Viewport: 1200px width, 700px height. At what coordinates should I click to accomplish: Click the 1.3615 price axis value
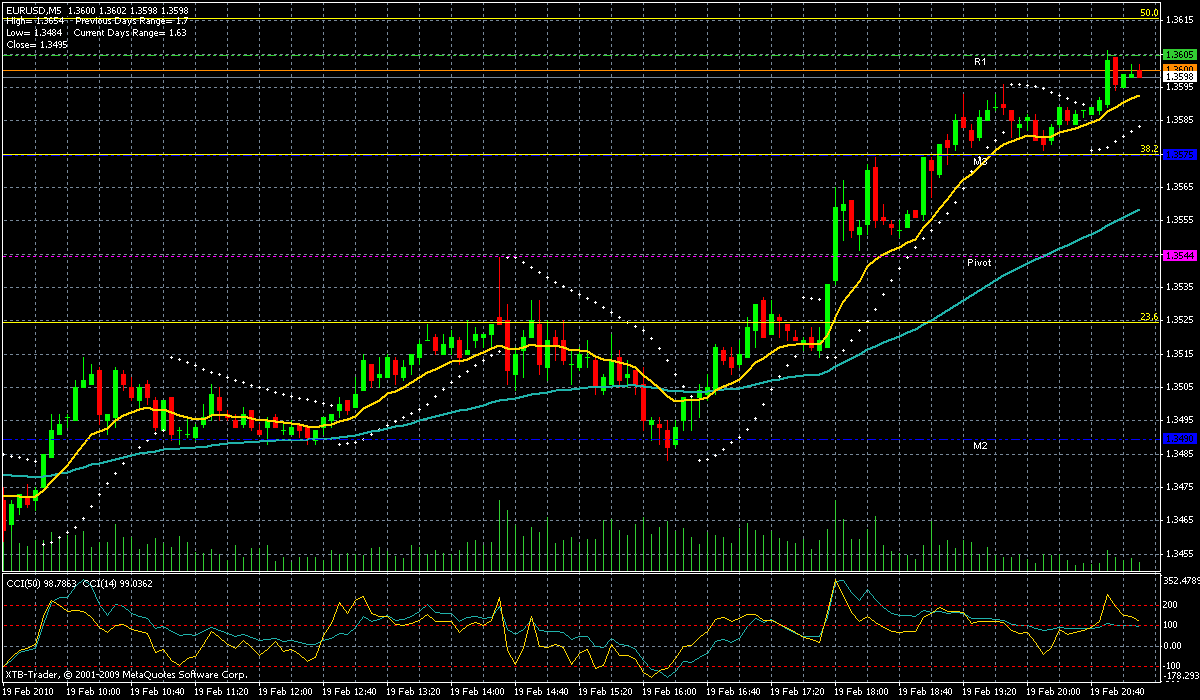[1180, 20]
